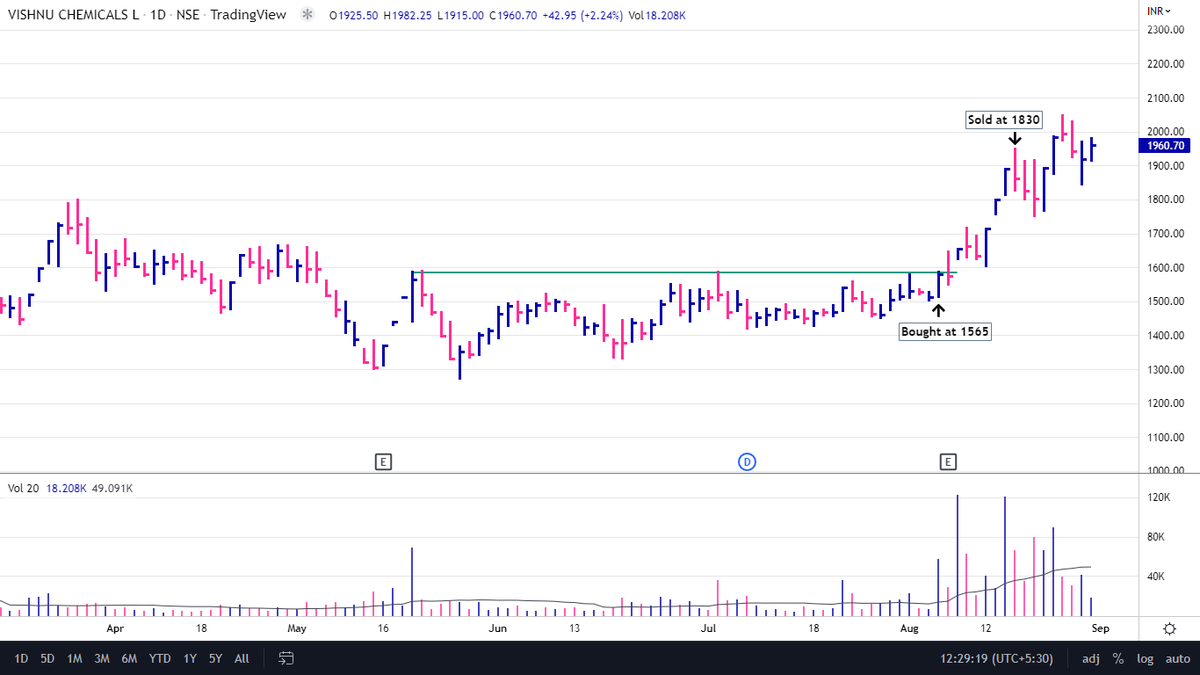Select the green horizontal resistance line
Viewport: 1200px width, 675px height.
coord(684,272)
